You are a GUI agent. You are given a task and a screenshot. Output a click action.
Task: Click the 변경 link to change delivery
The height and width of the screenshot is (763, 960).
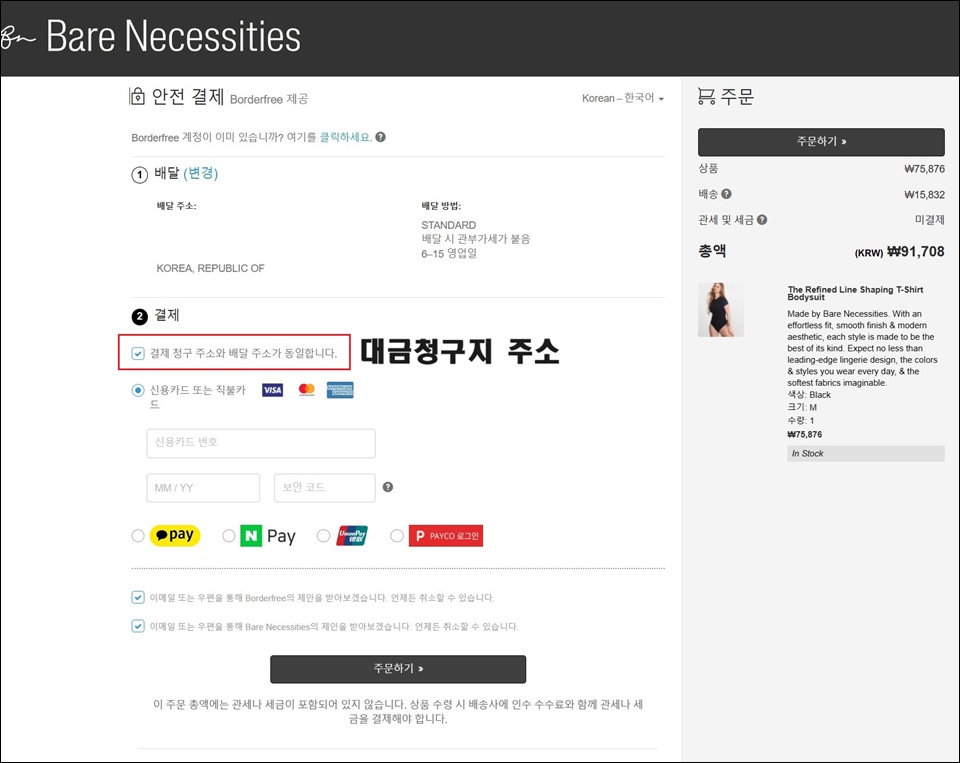pos(201,173)
